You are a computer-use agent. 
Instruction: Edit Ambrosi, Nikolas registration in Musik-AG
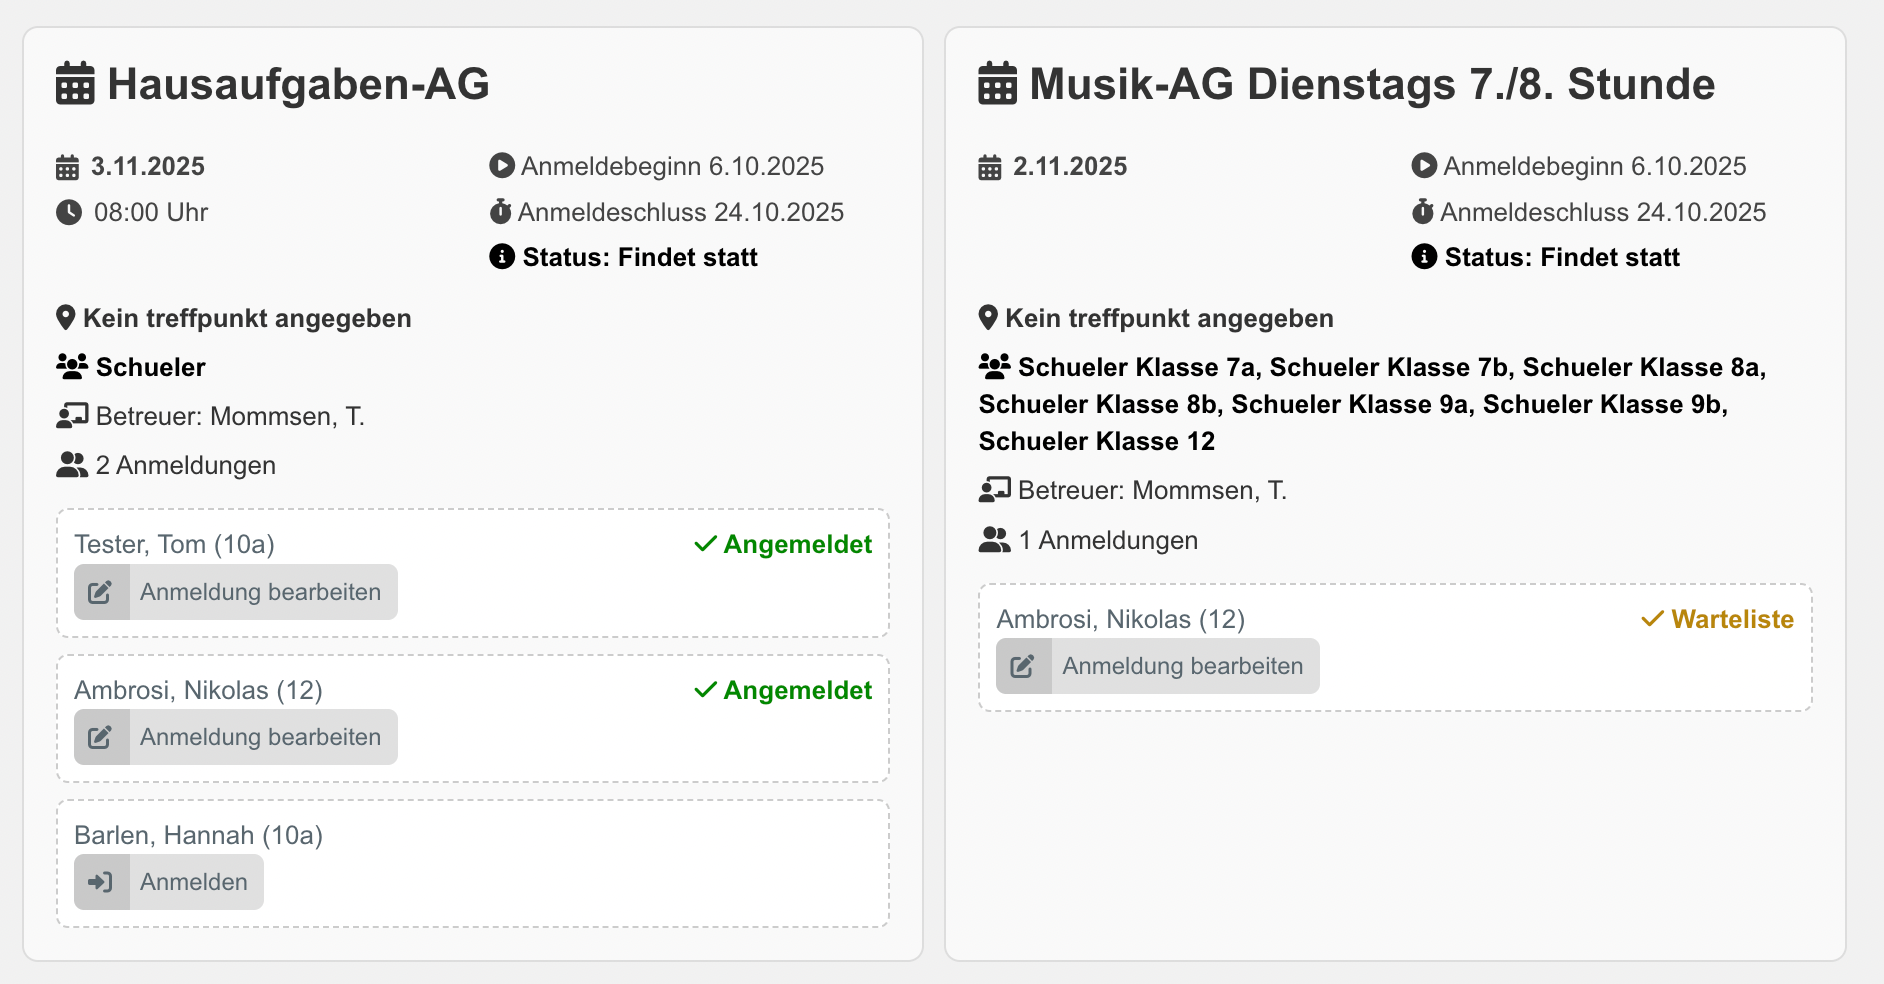click(1158, 666)
